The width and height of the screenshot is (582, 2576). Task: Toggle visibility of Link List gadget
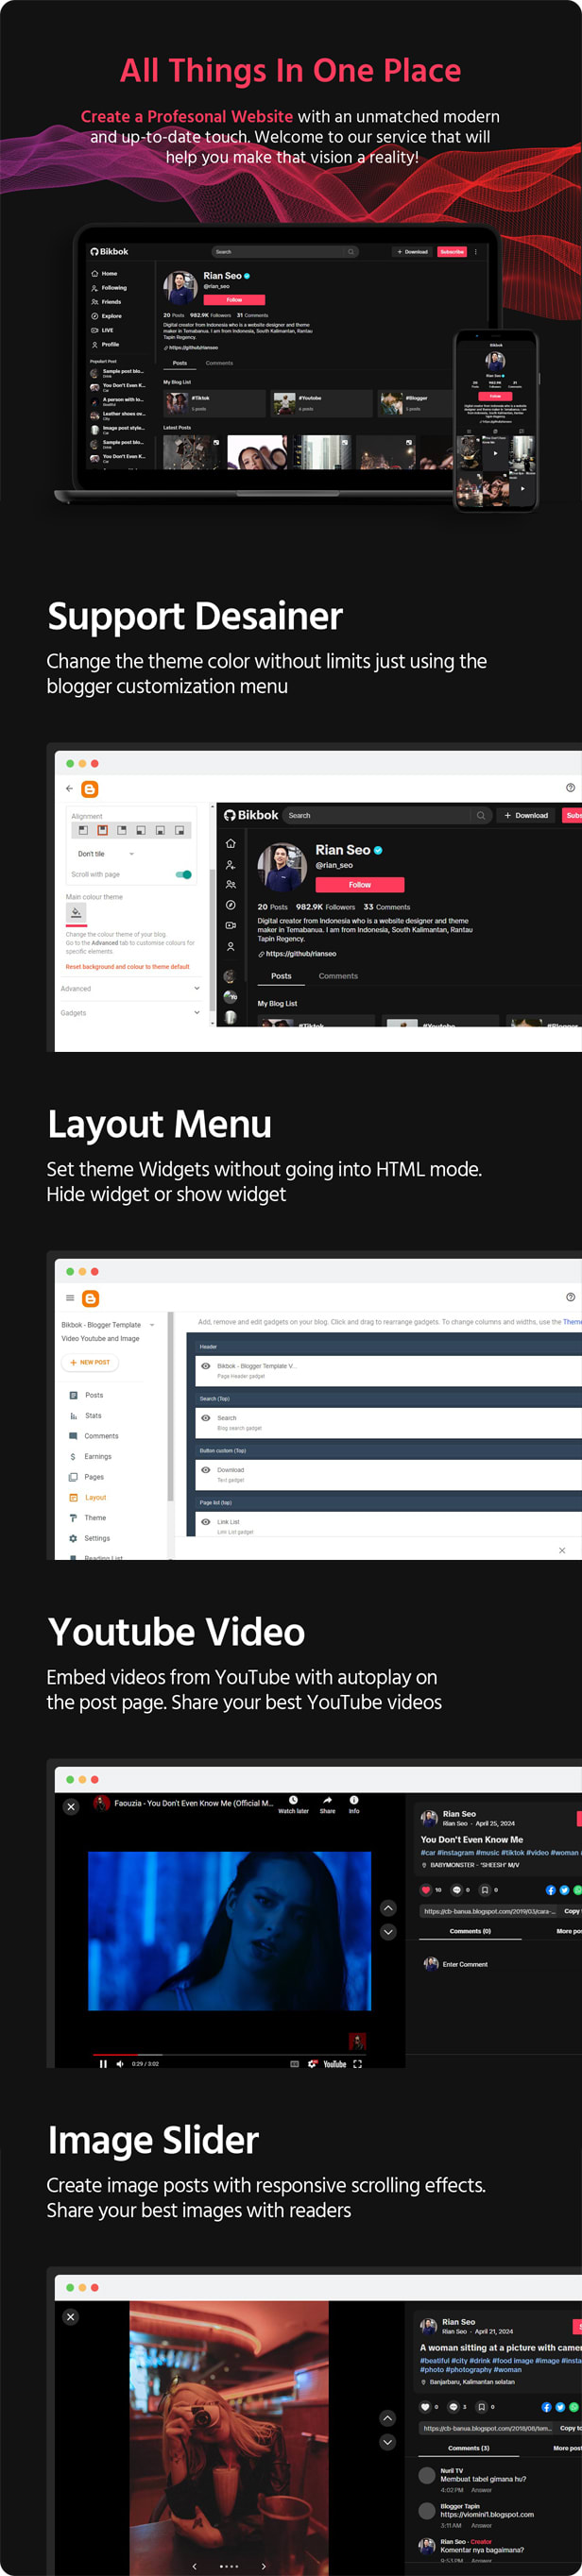[206, 1521]
